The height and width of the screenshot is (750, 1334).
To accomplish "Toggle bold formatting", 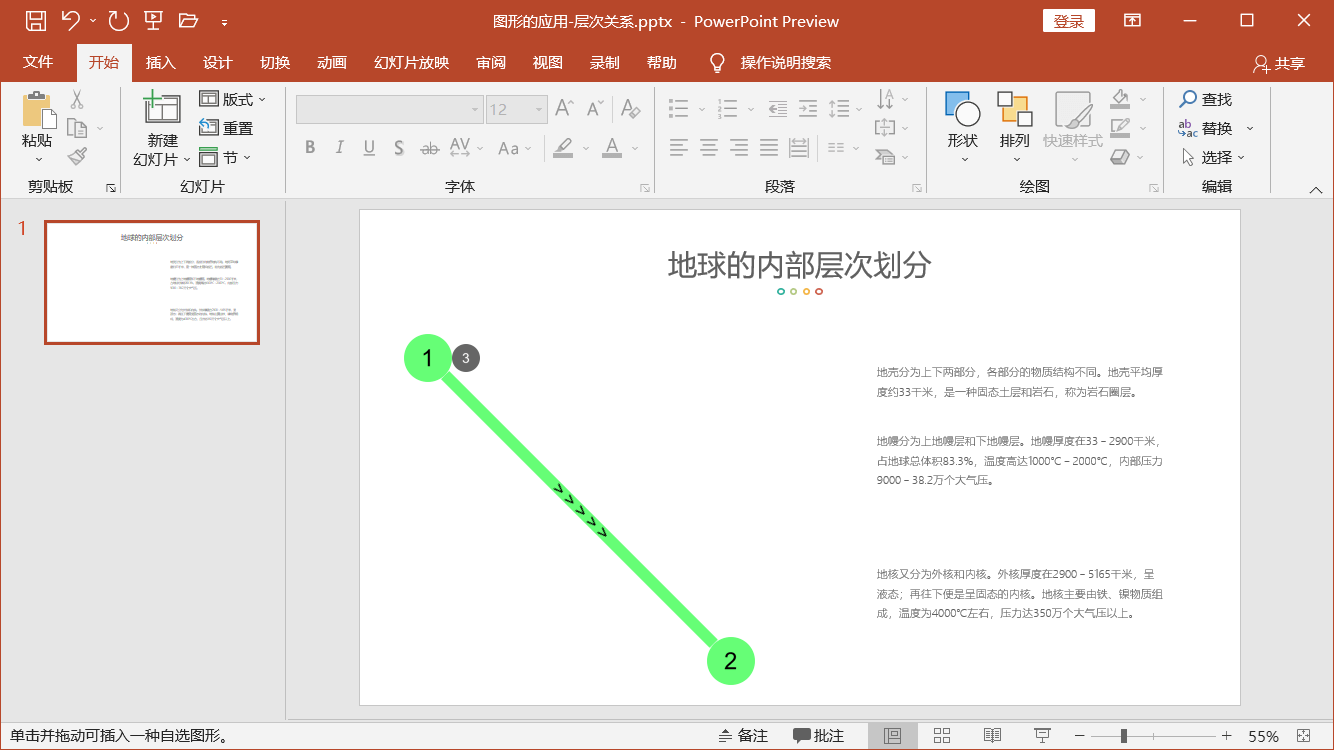I will (310, 148).
